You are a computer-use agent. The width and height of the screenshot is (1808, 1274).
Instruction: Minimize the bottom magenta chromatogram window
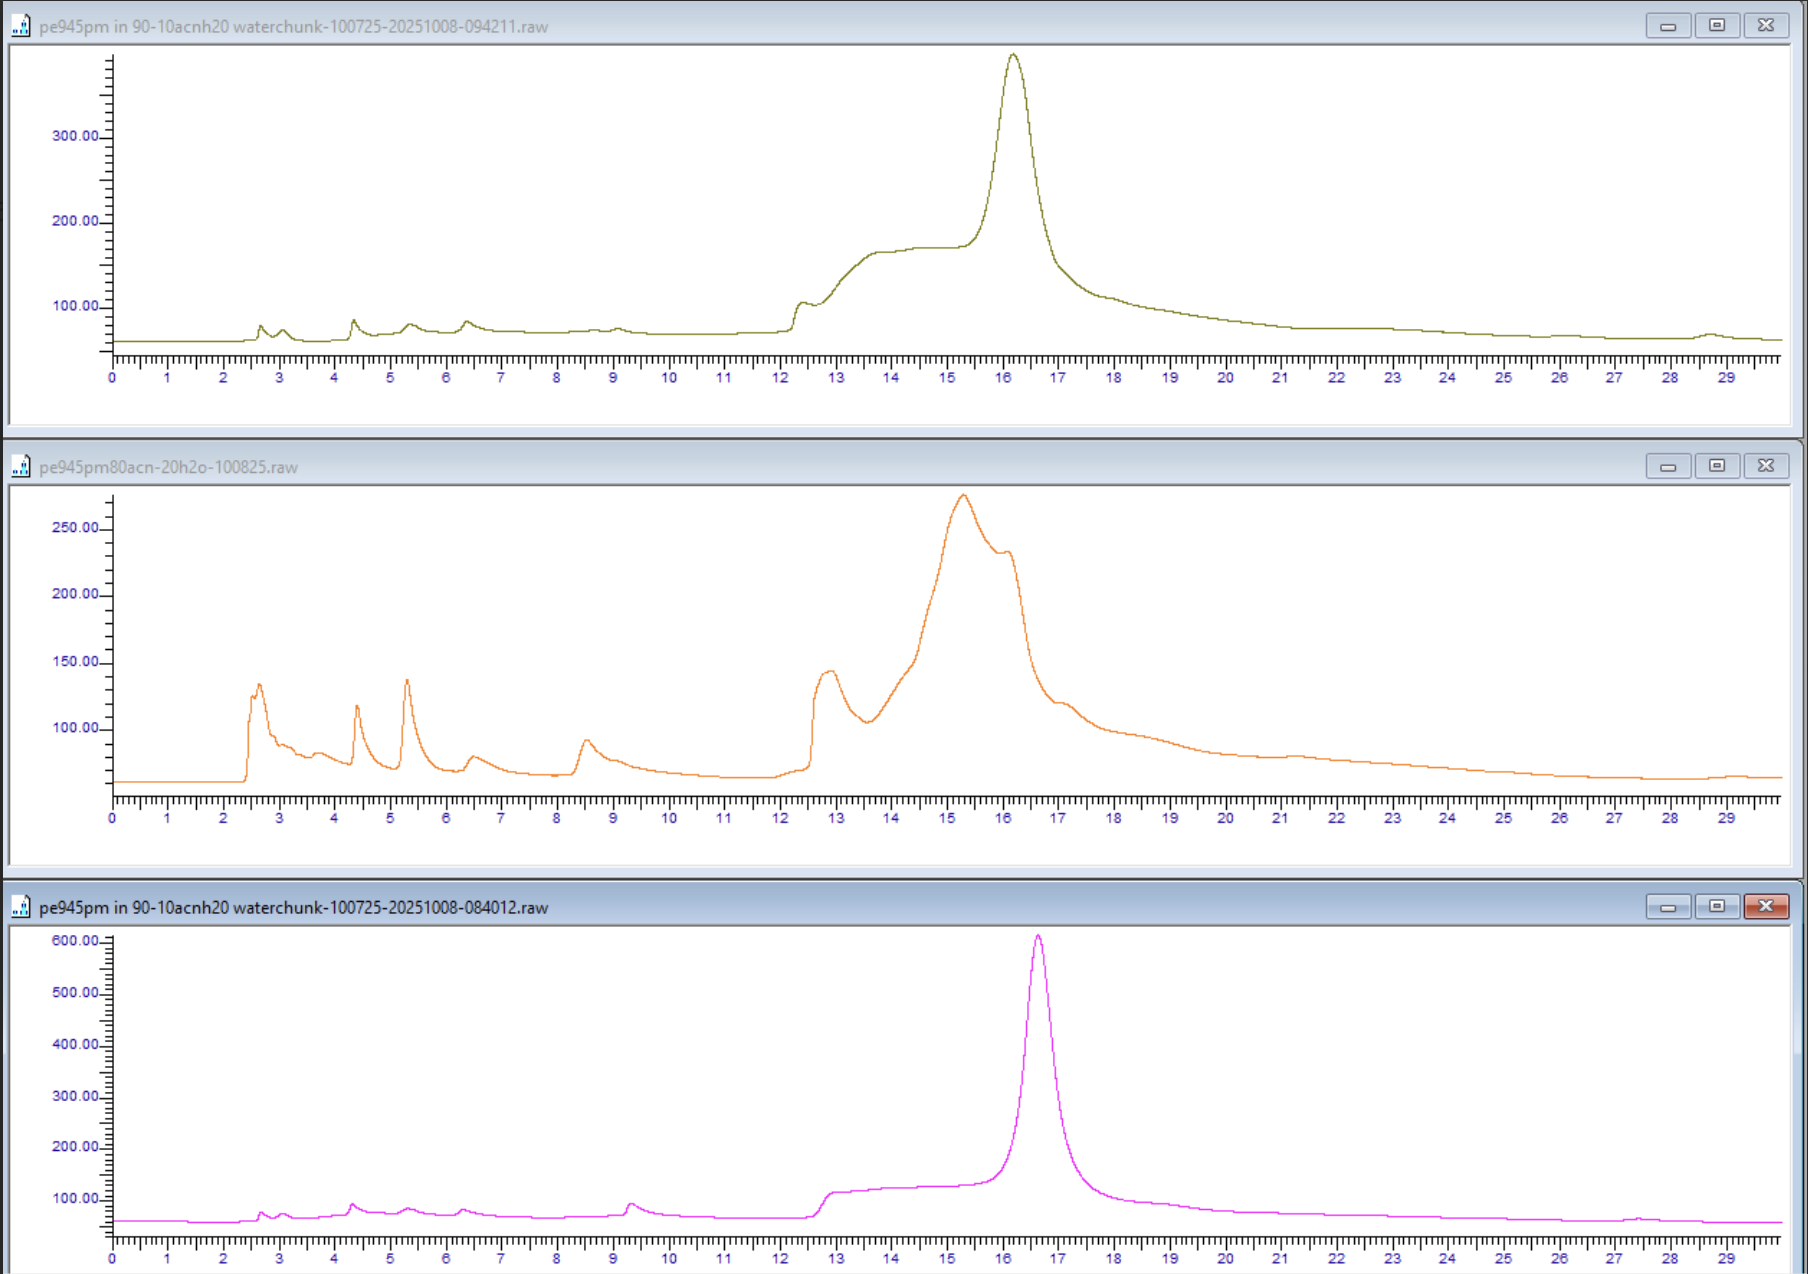(x=1668, y=906)
